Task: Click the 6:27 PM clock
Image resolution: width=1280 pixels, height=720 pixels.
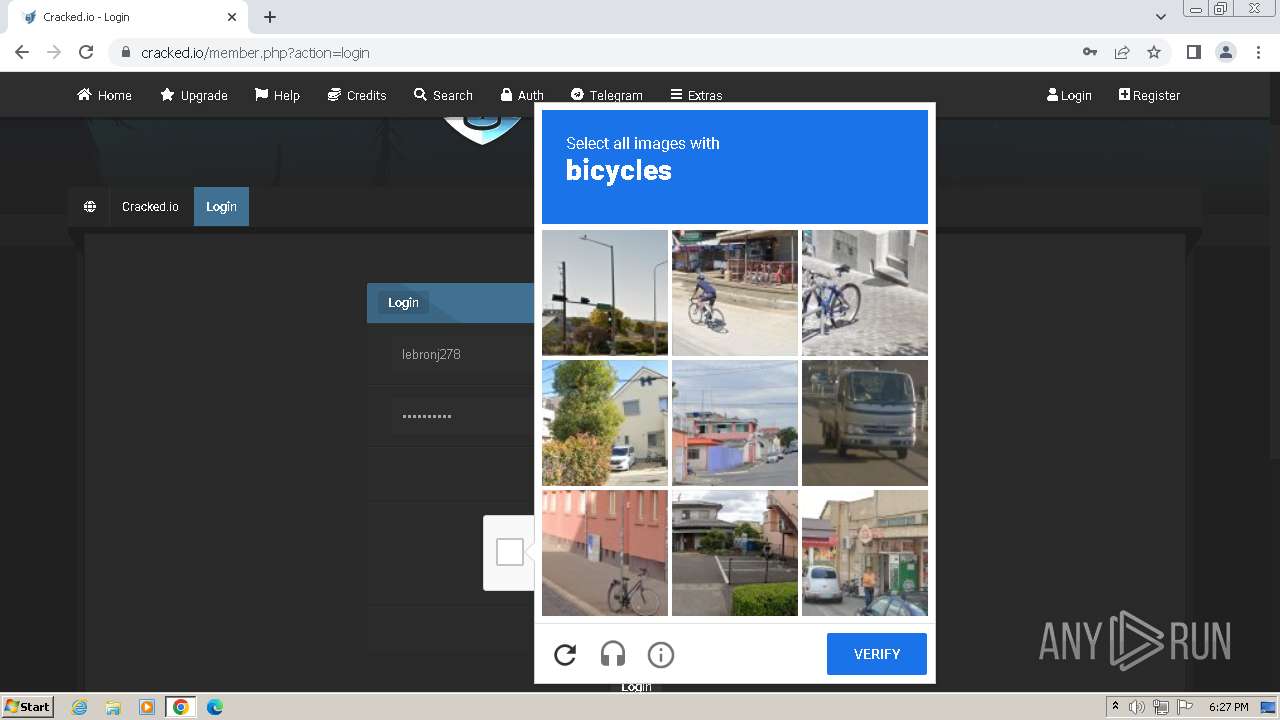Action: (x=1228, y=707)
